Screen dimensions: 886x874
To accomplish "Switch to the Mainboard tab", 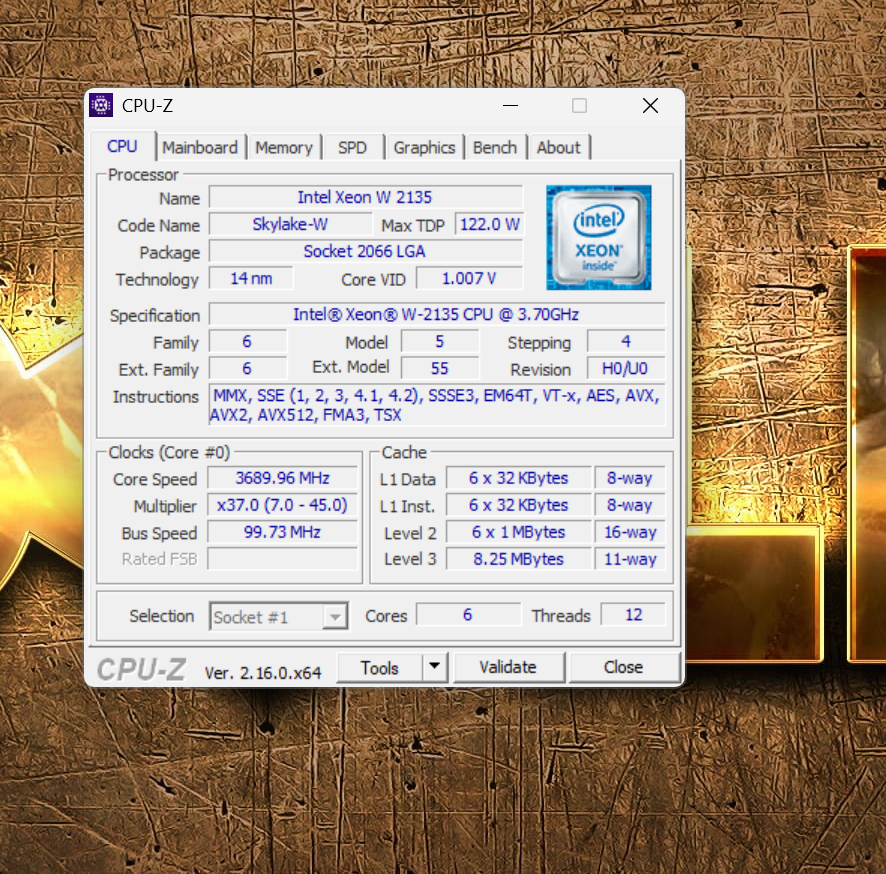I will click(200, 147).
